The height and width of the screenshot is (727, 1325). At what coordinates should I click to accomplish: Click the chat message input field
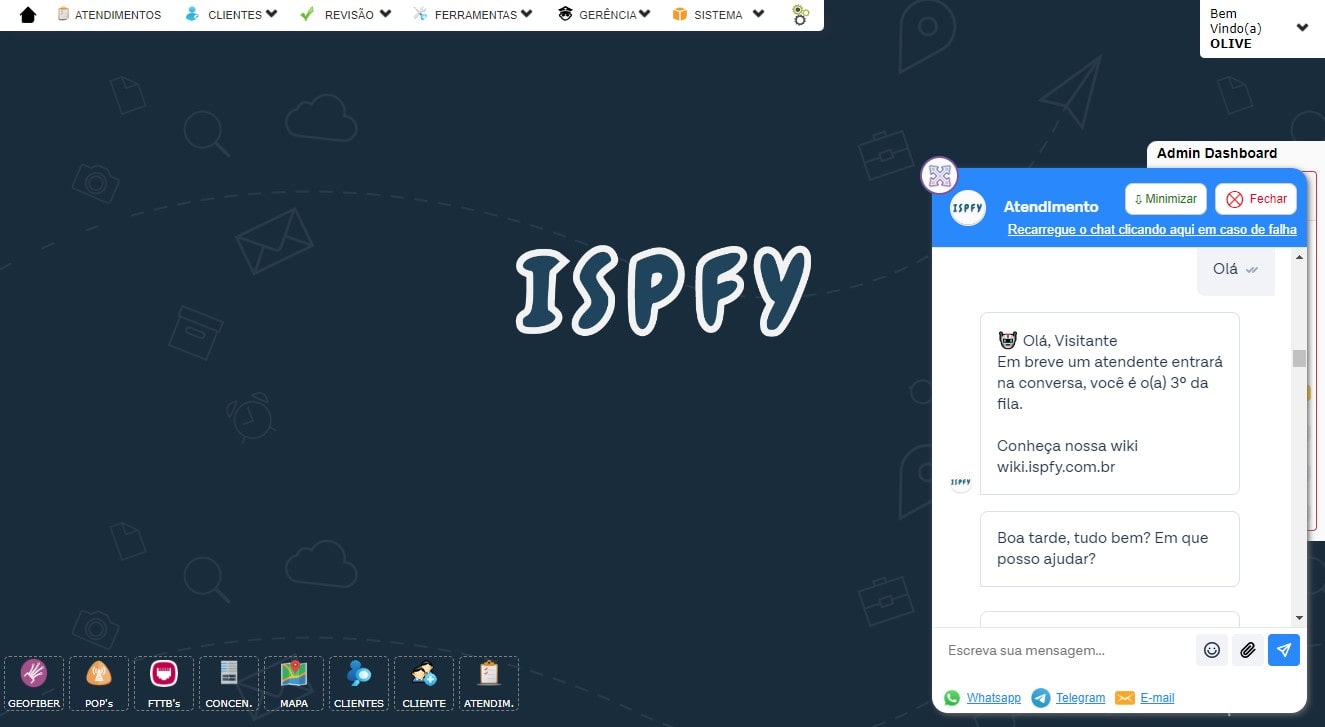1065,650
